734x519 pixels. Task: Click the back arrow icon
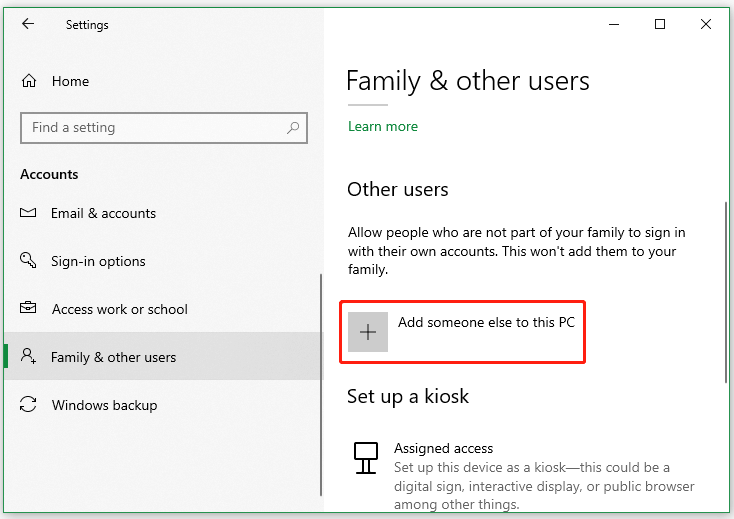pyautogui.click(x=28, y=24)
